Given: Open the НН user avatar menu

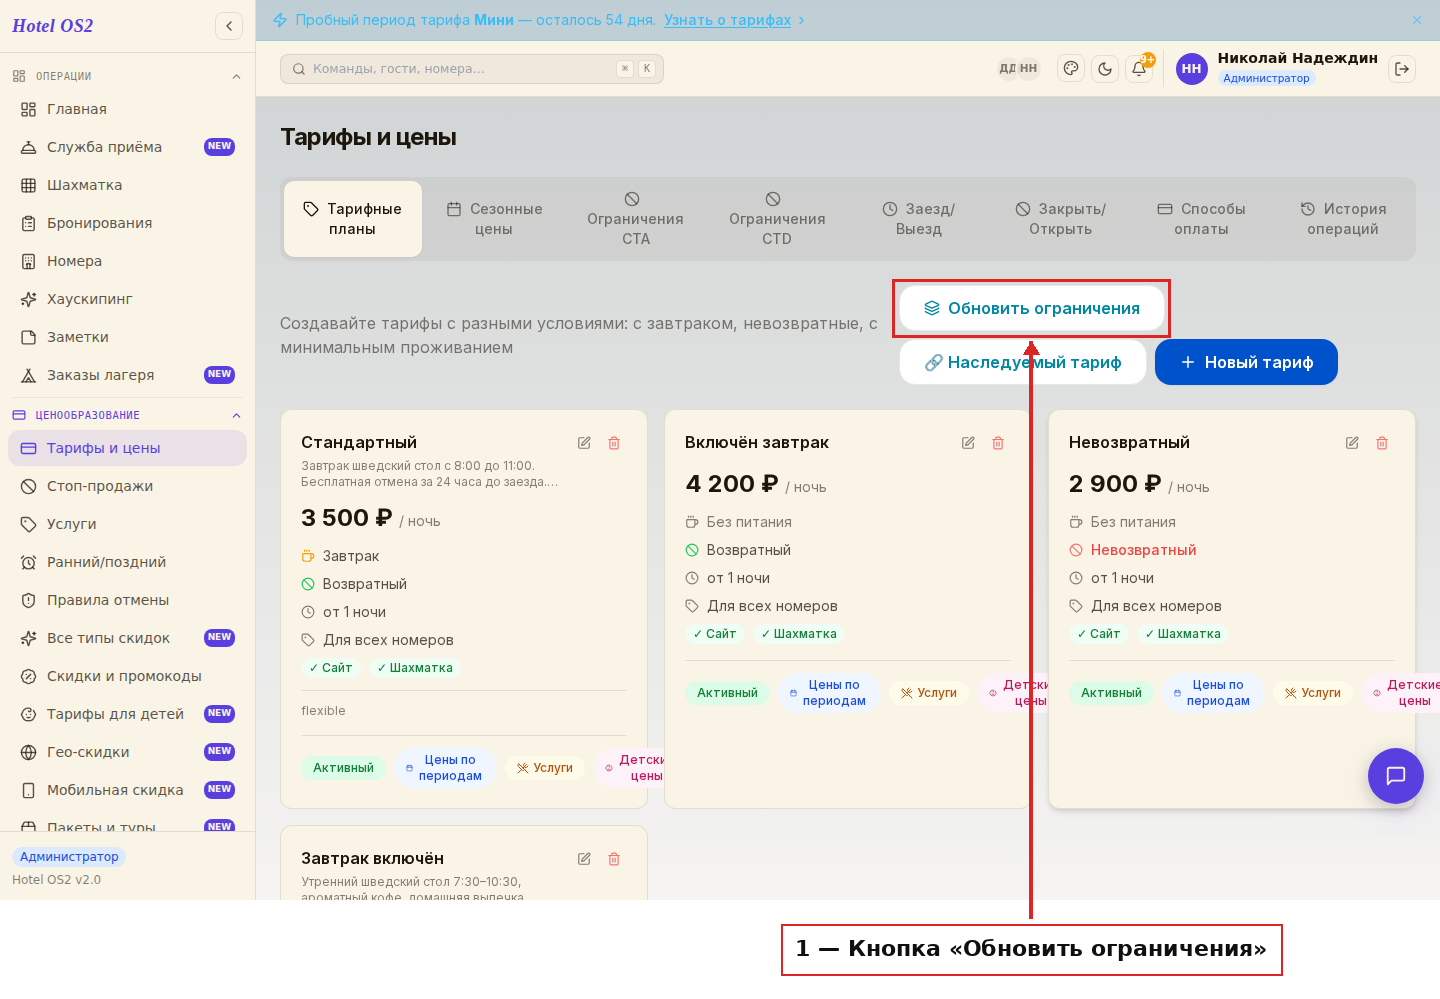Looking at the screenshot, I should pyautogui.click(x=1192, y=69).
